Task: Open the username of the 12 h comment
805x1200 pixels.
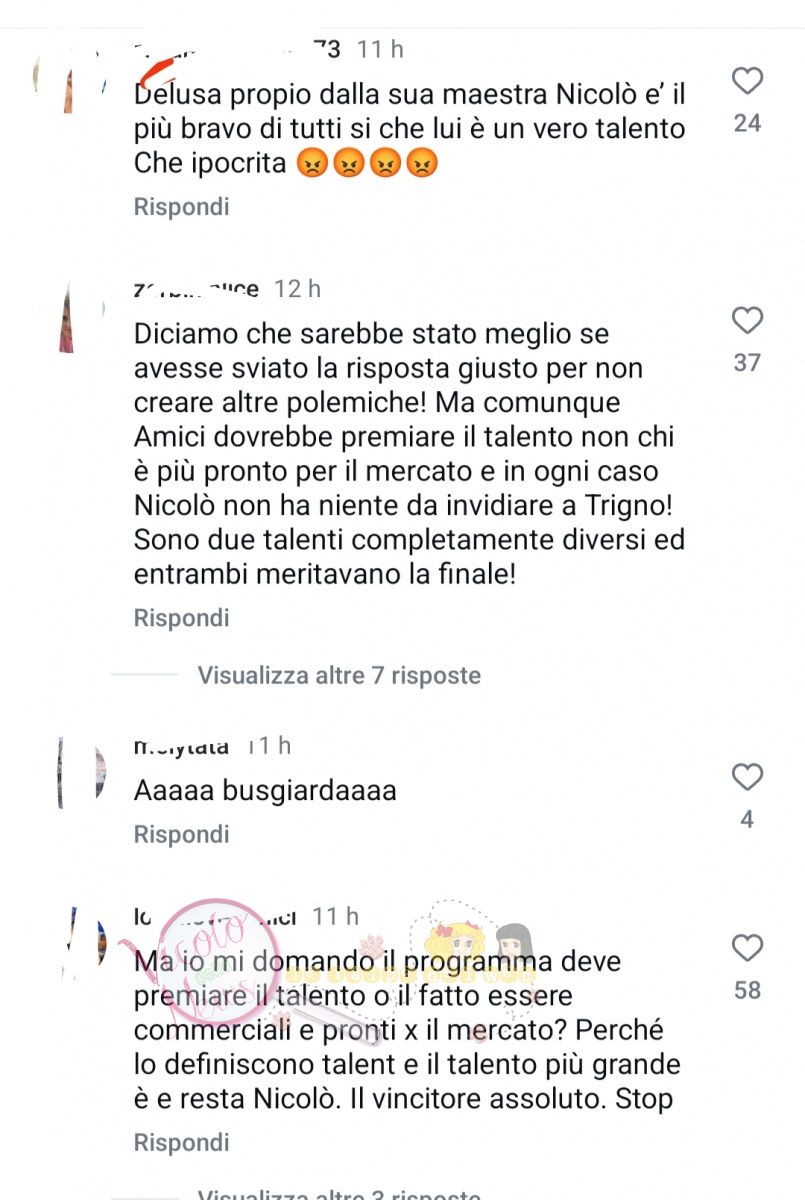Action: (x=196, y=289)
